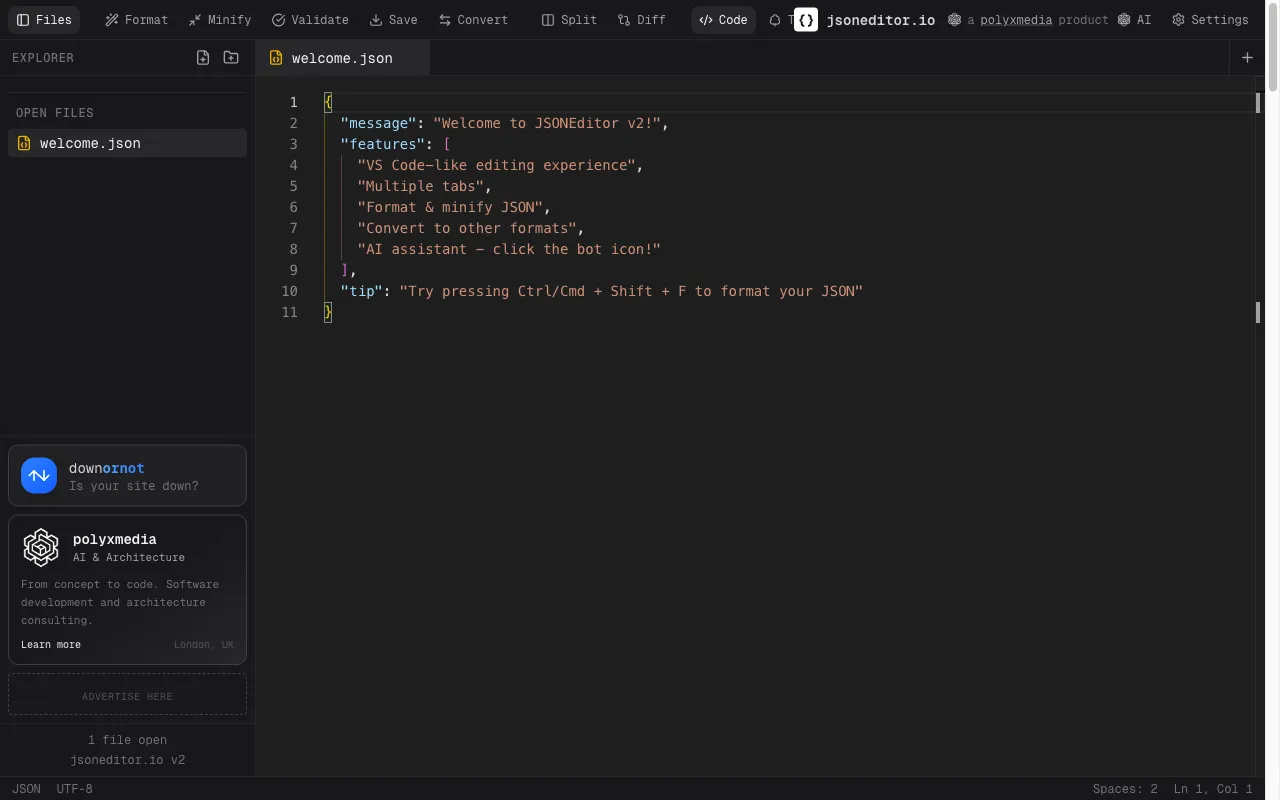Click the 'jsoneditor.io v2' footer text

coord(127,760)
